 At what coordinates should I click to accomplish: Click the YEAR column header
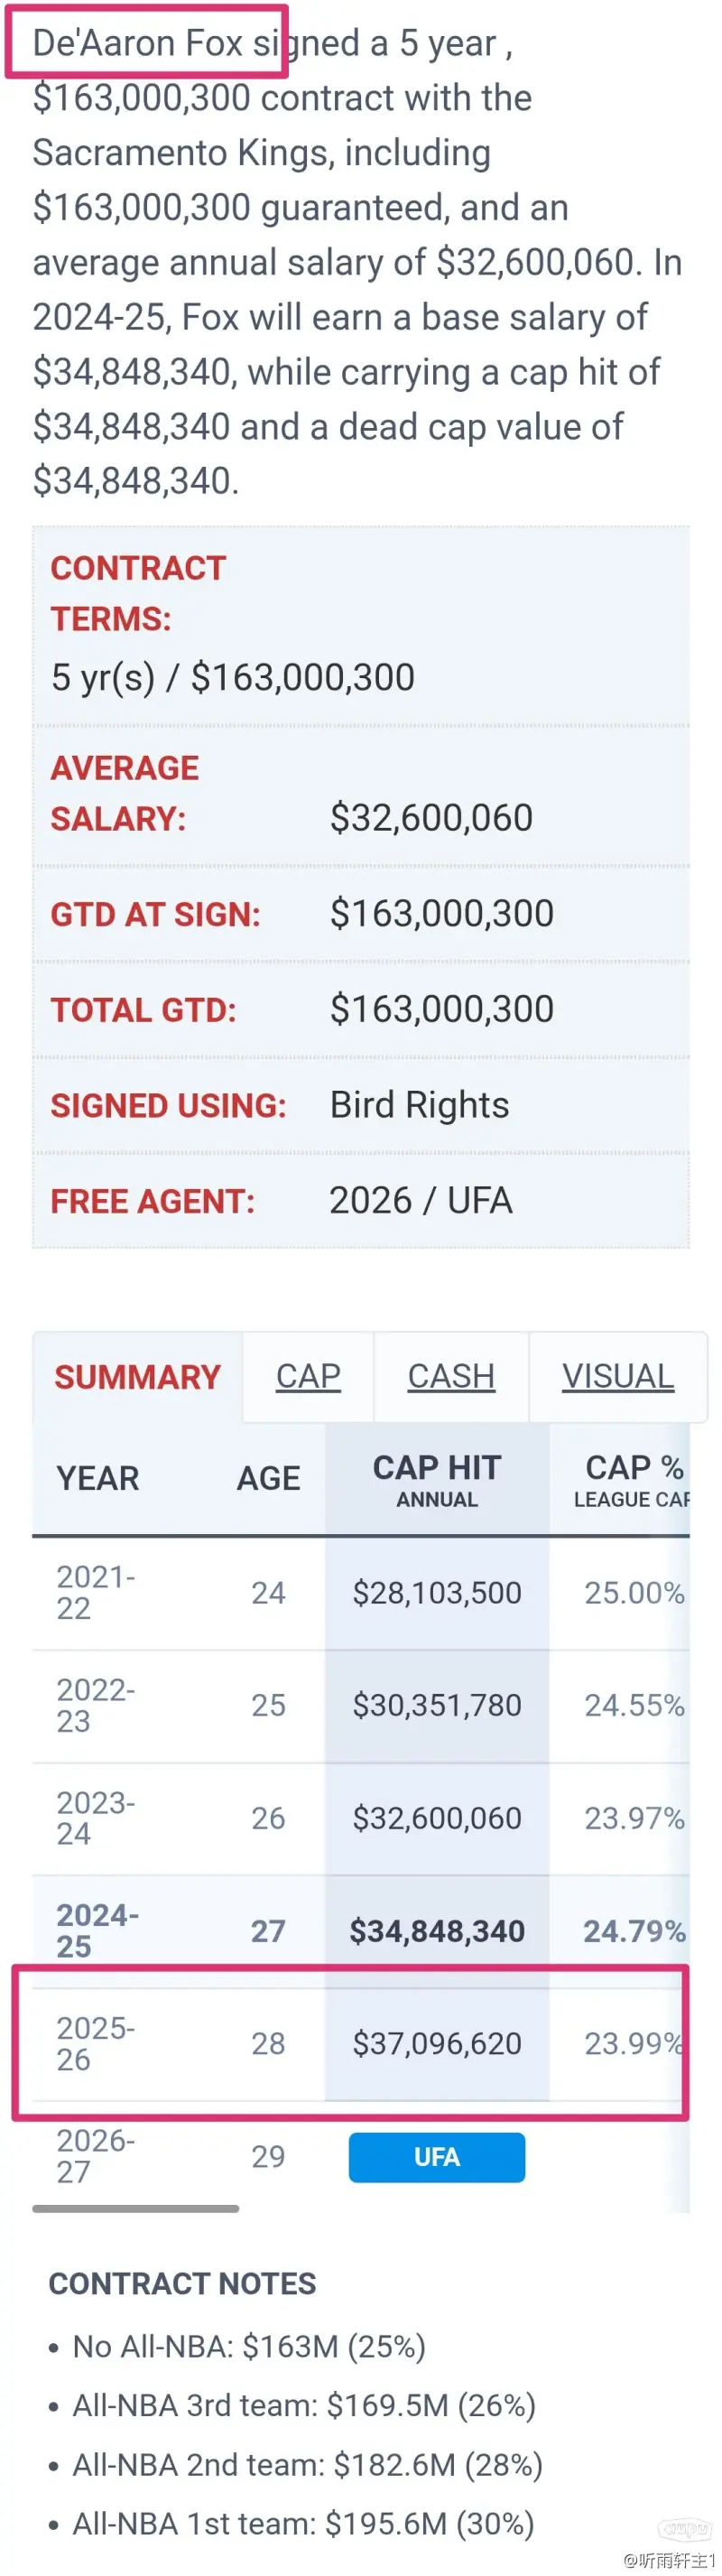tap(97, 1478)
